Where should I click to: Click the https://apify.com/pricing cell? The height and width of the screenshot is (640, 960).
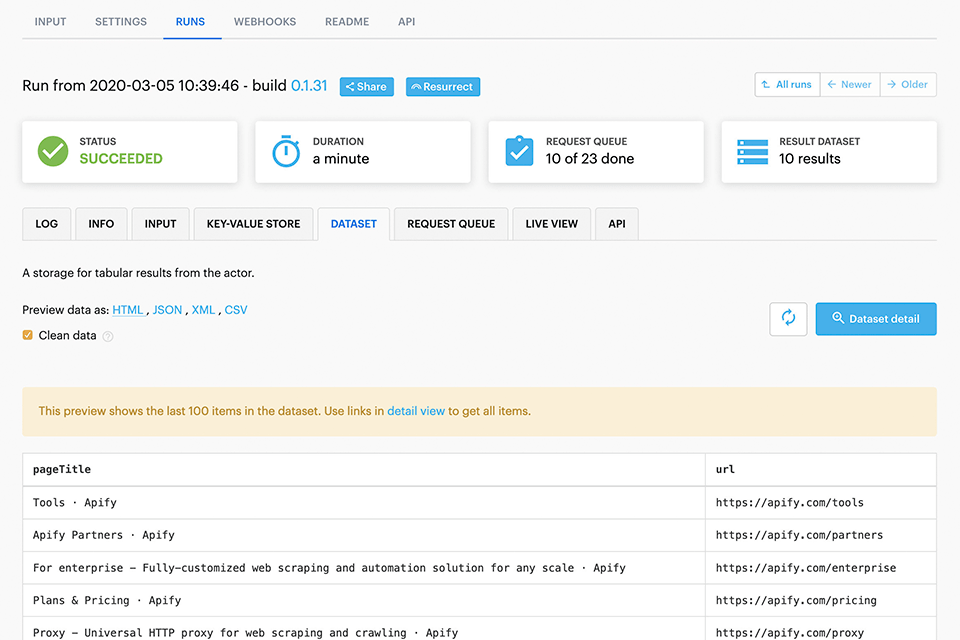pyautogui.click(x=821, y=600)
